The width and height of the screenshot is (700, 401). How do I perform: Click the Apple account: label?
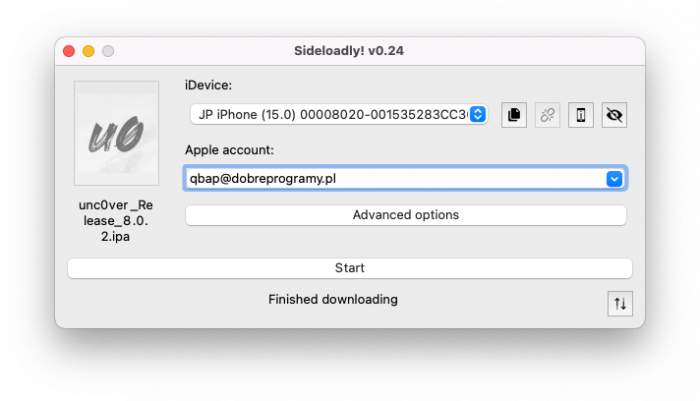[x=229, y=150]
